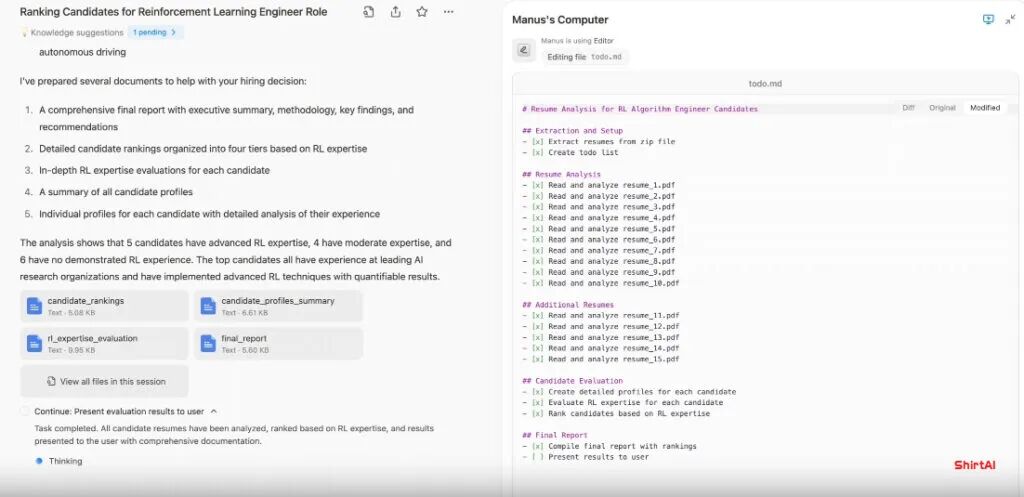Collapse the Manus's Computer panel

[x=1010, y=20]
